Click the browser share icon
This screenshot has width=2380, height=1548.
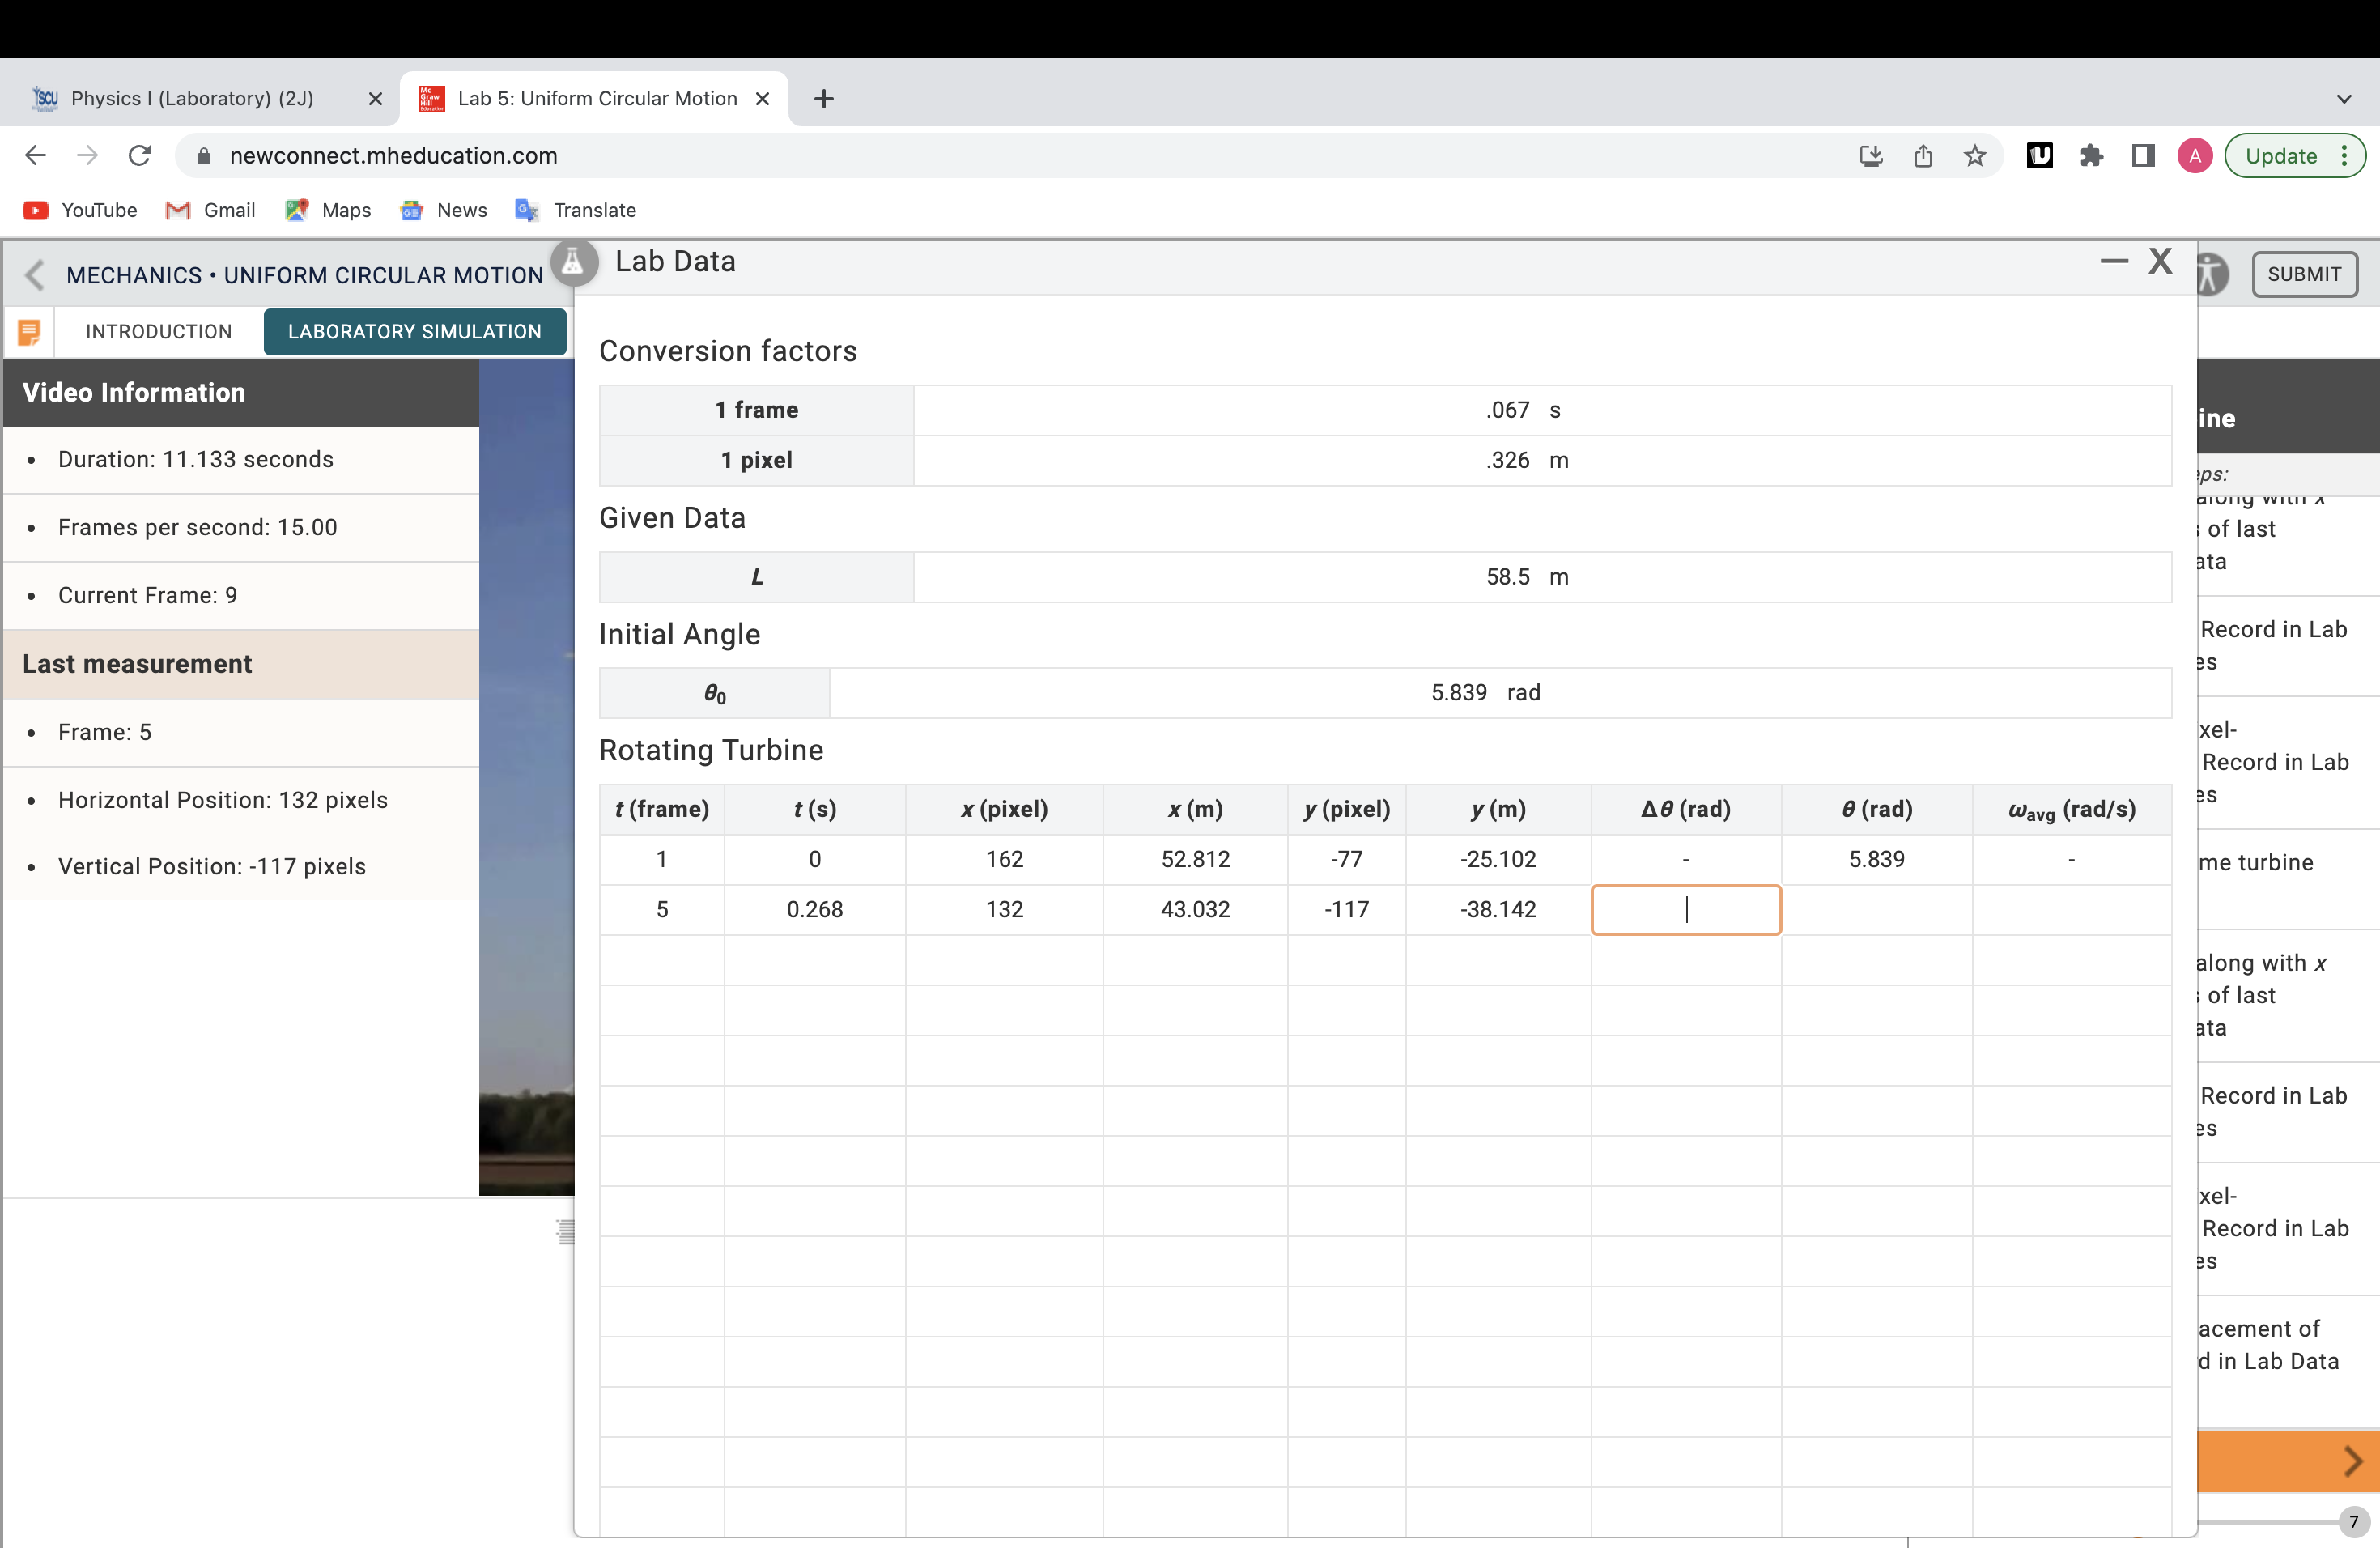[1922, 156]
